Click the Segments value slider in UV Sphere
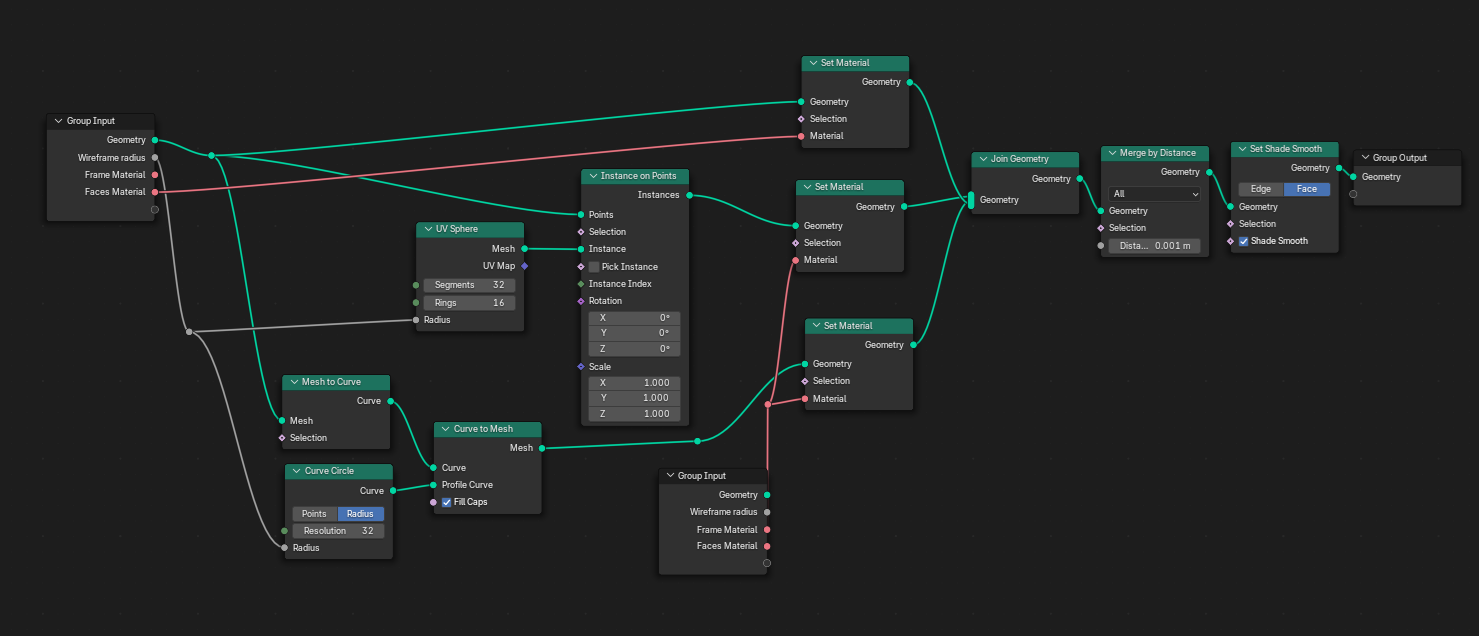The image size is (1479, 636). [x=469, y=285]
